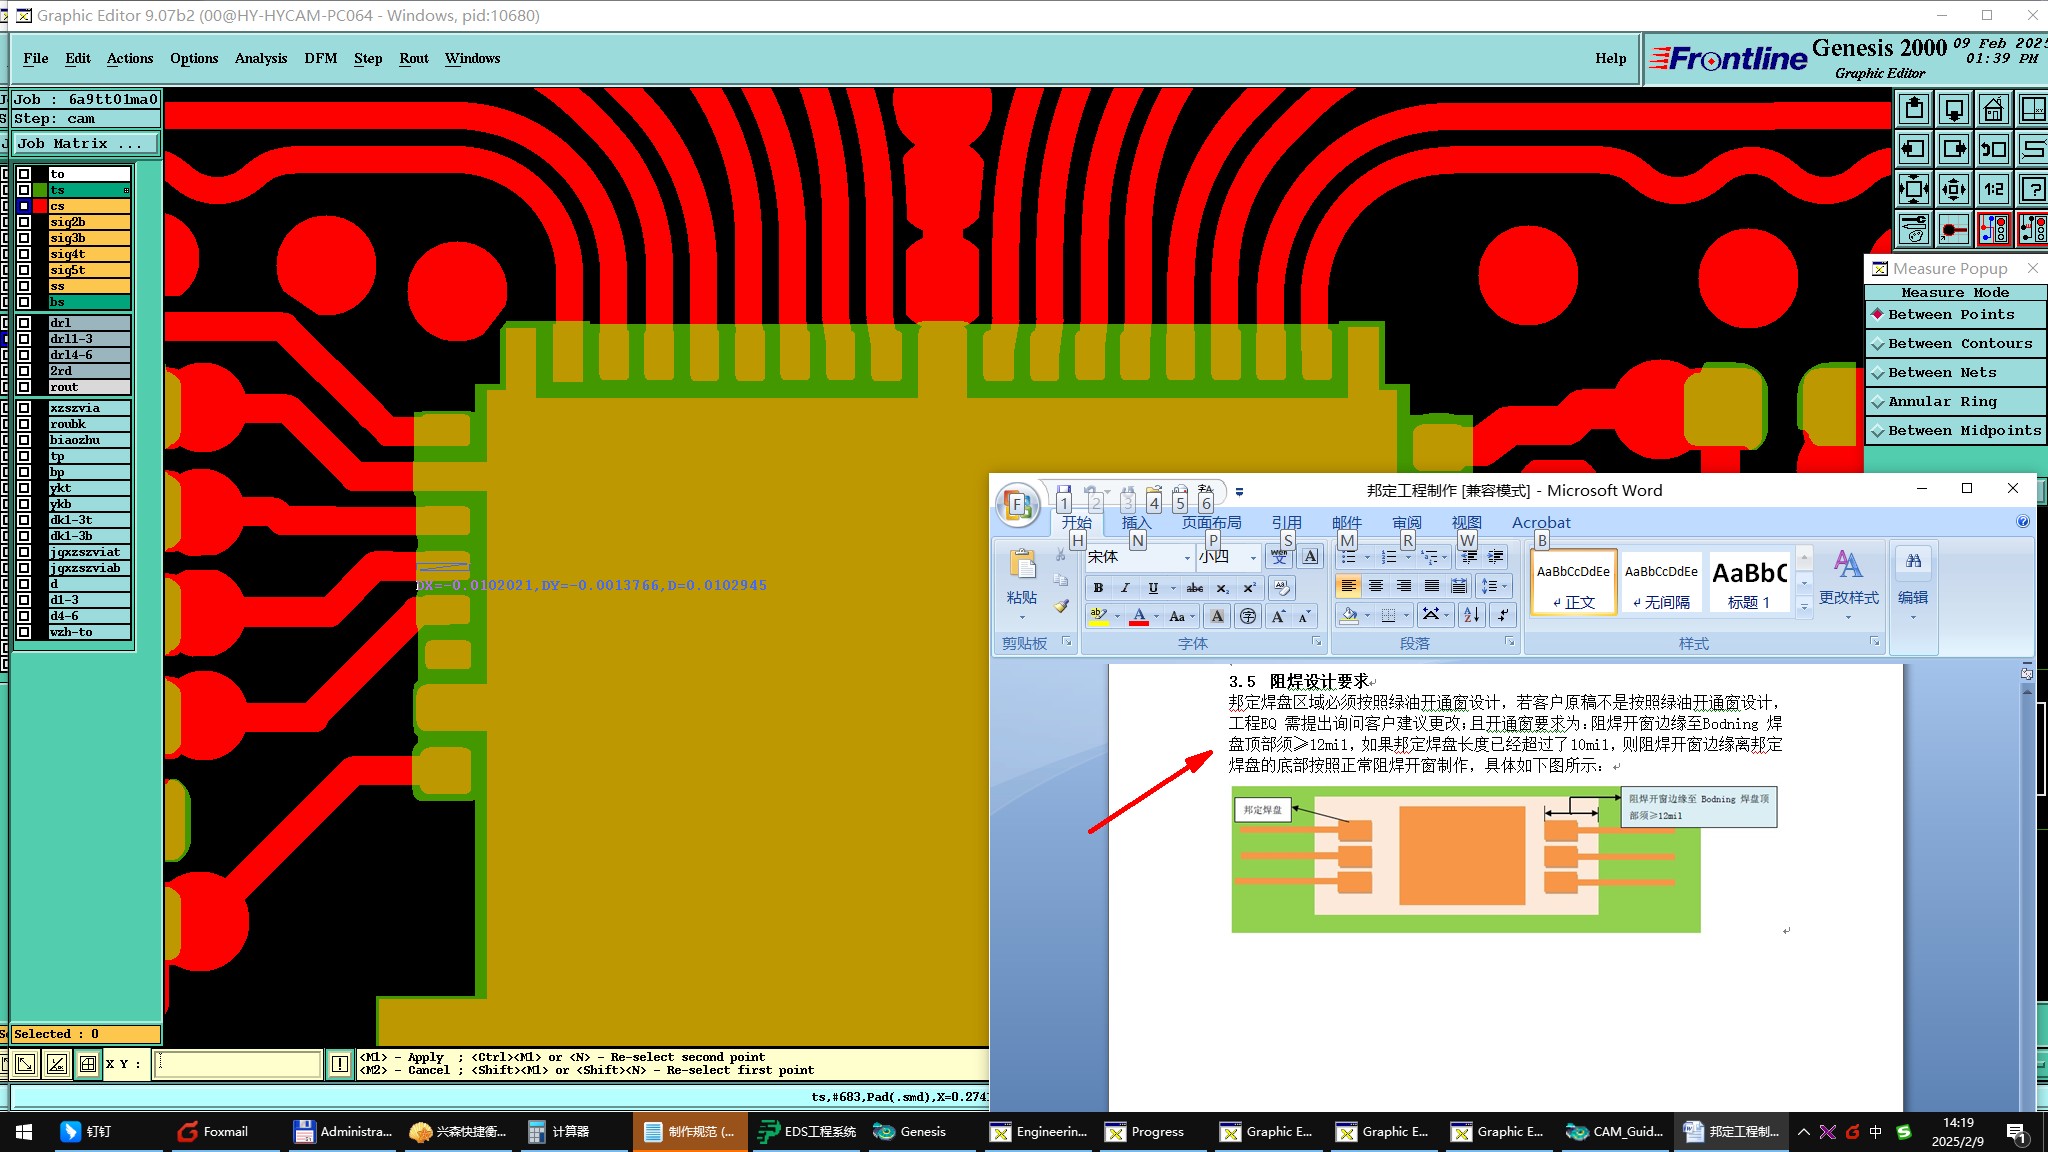Toggle the sig2b layer checkbox

point(24,222)
